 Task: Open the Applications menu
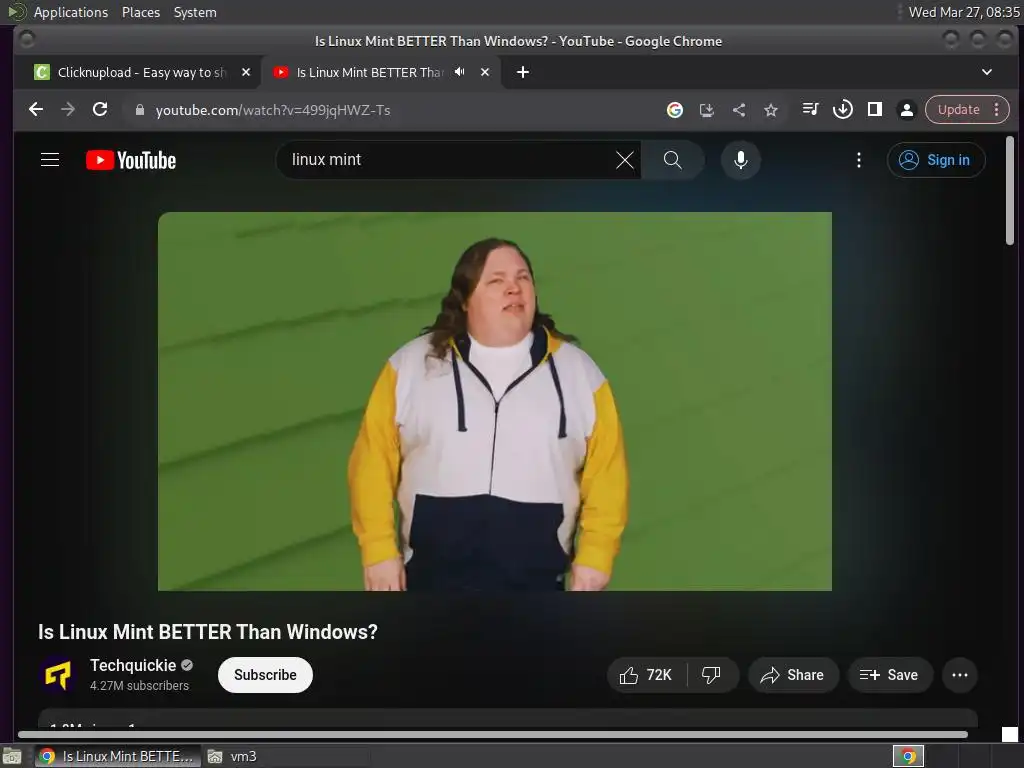71,12
